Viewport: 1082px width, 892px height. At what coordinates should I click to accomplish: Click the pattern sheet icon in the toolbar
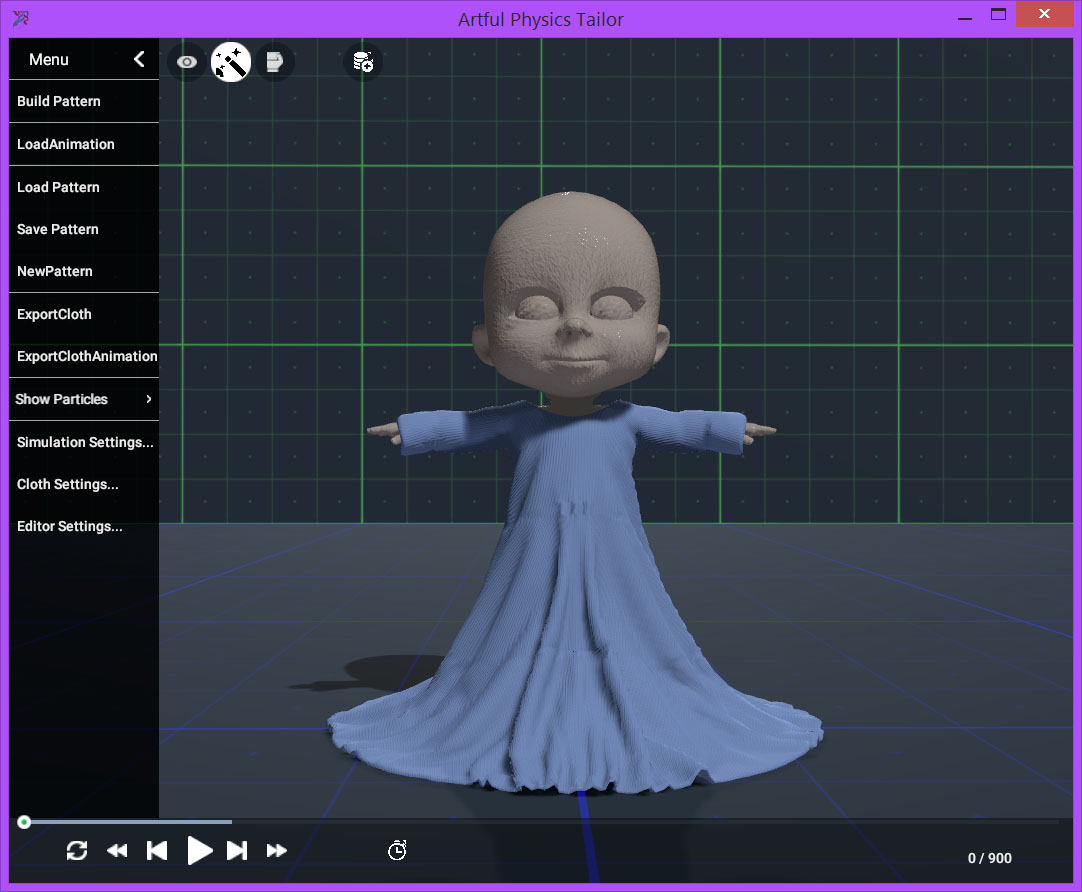pos(275,62)
